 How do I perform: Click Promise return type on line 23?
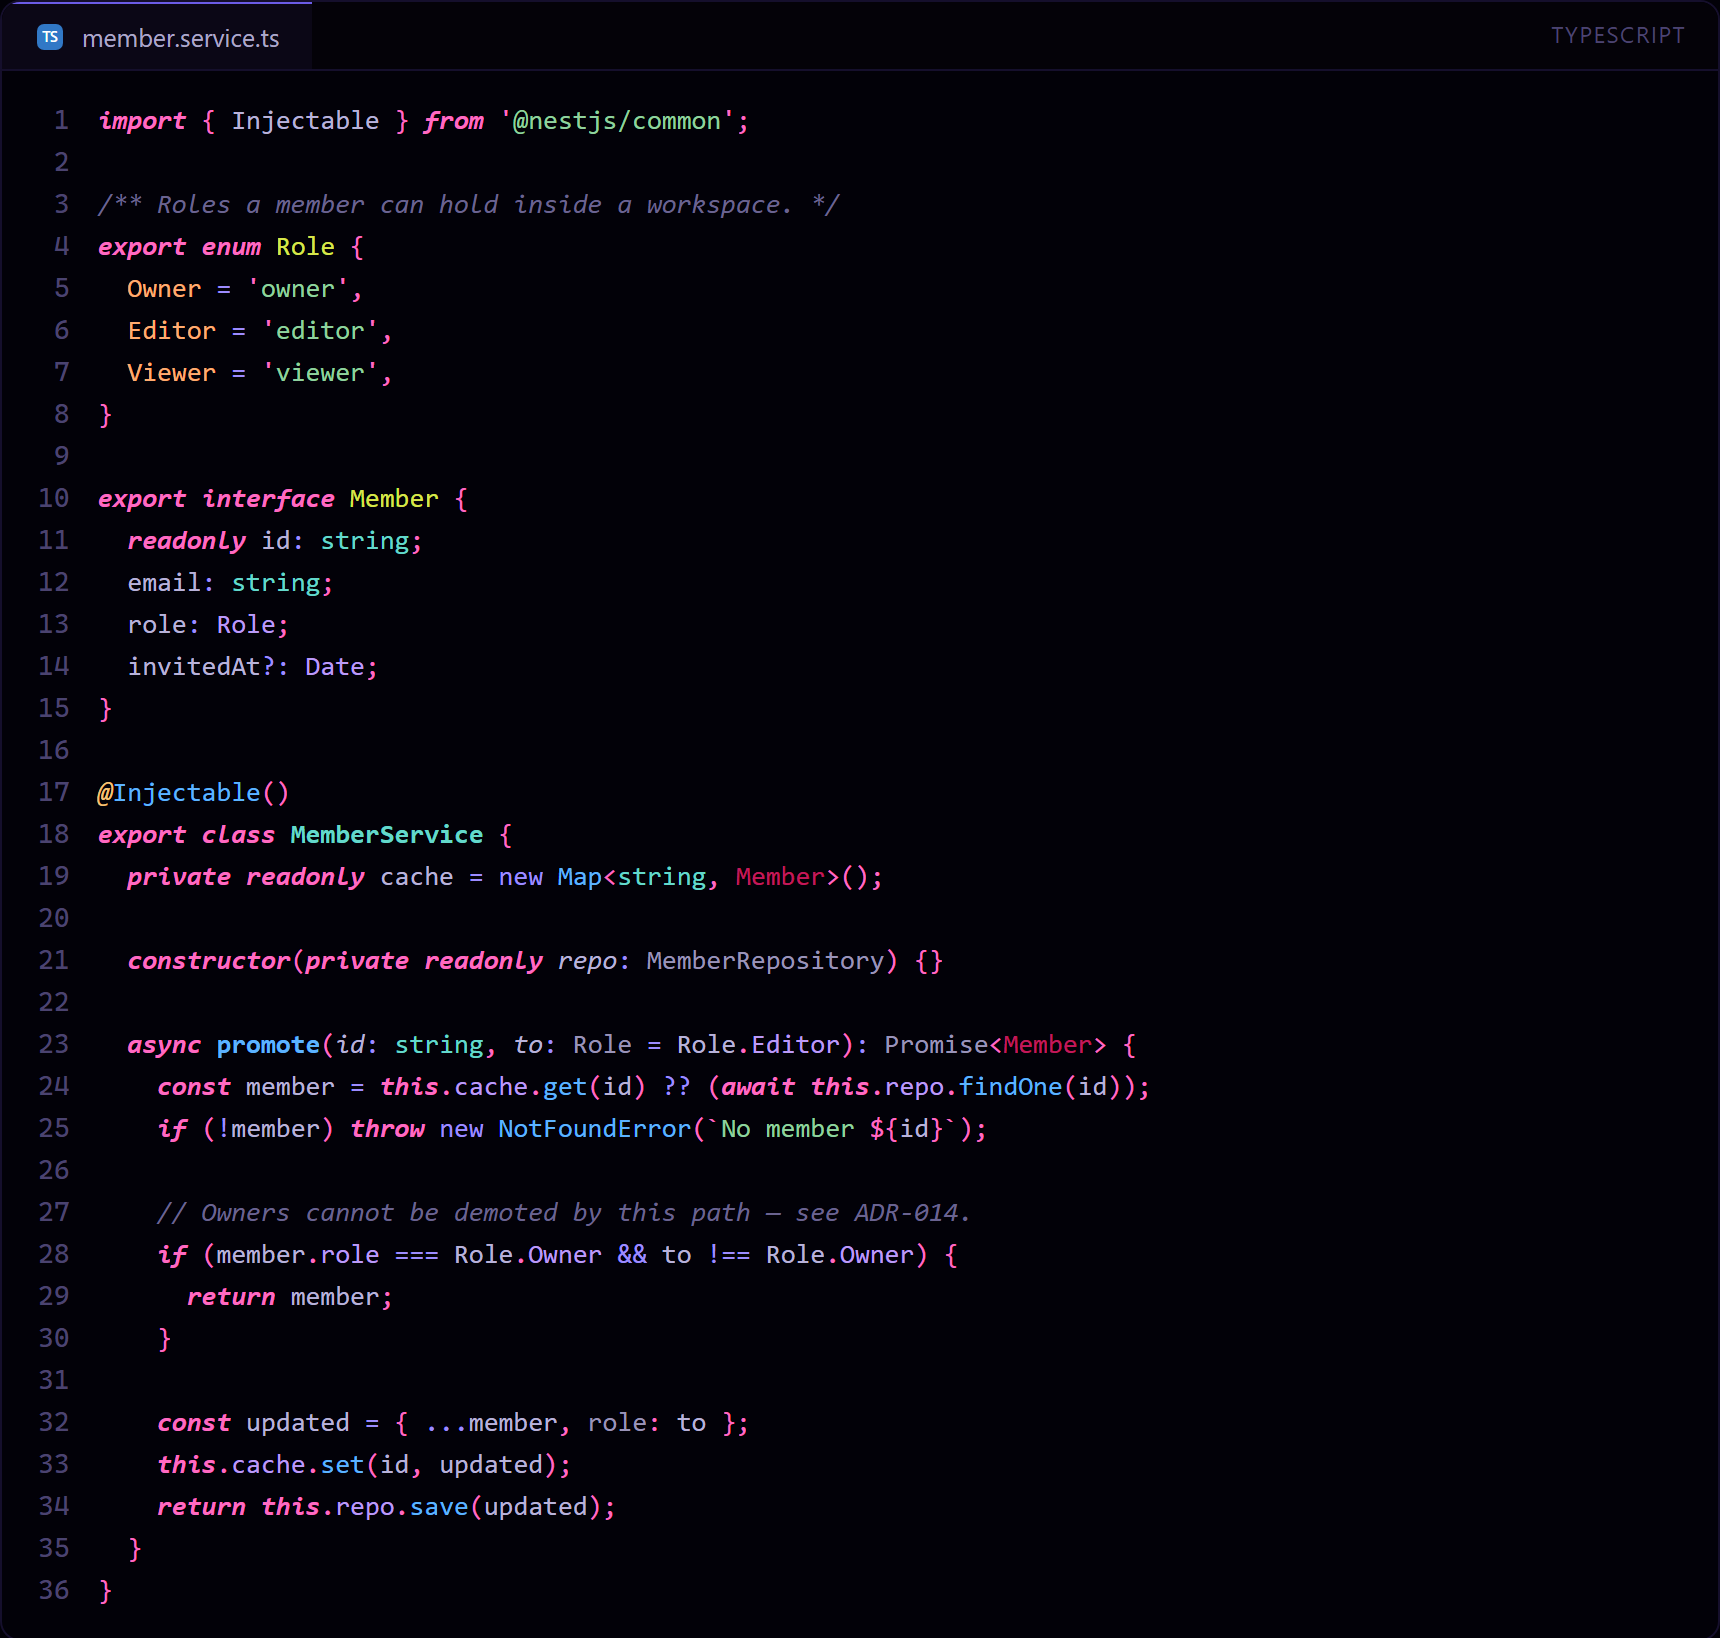(936, 1045)
